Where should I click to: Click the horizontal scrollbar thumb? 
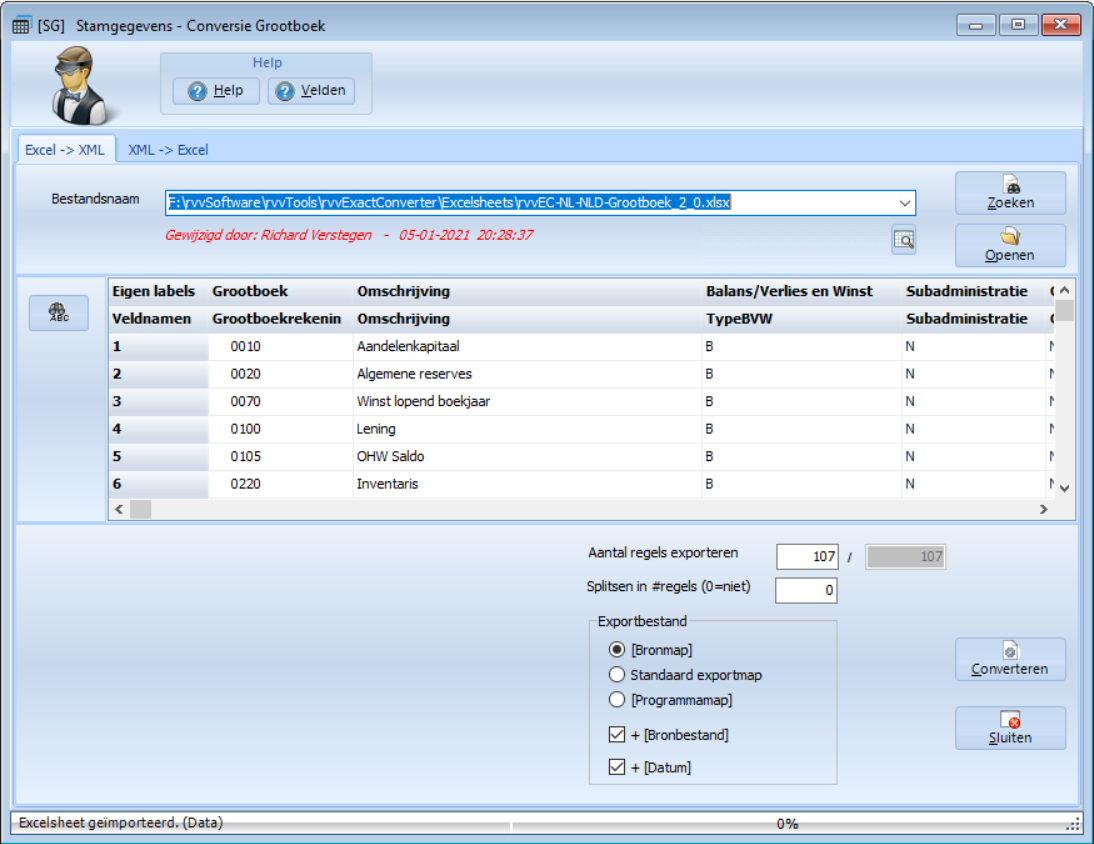pos(140,509)
